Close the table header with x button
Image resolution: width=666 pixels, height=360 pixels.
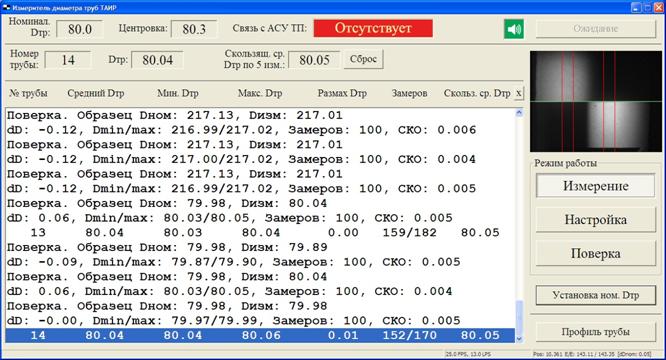click(x=519, y=93)
